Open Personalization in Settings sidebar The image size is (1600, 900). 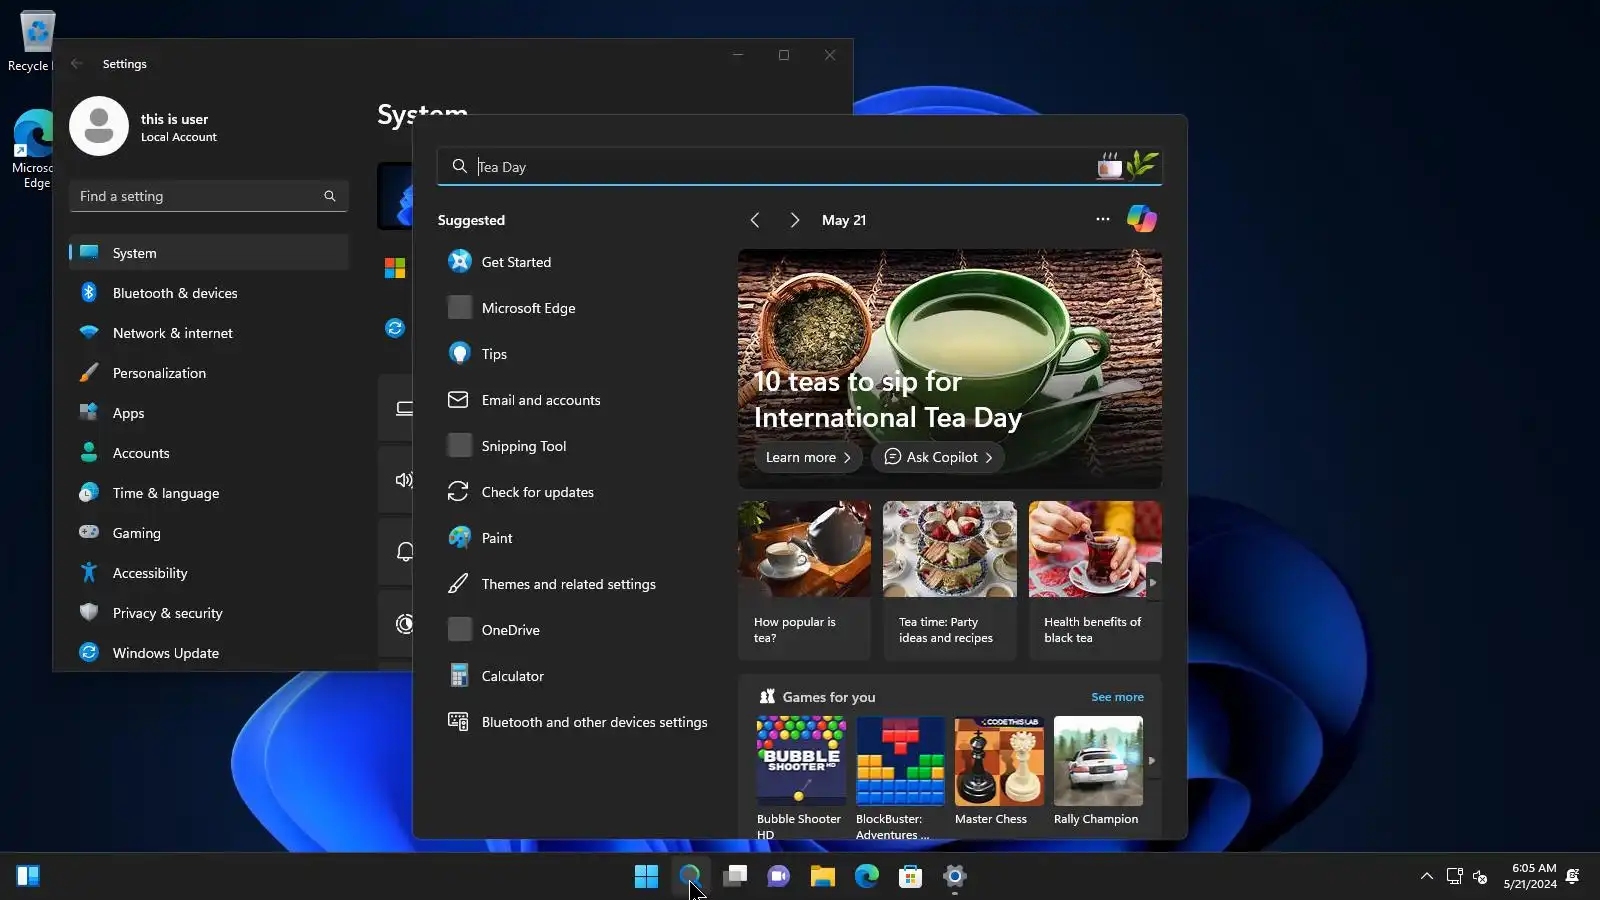[x=209, y=373]
